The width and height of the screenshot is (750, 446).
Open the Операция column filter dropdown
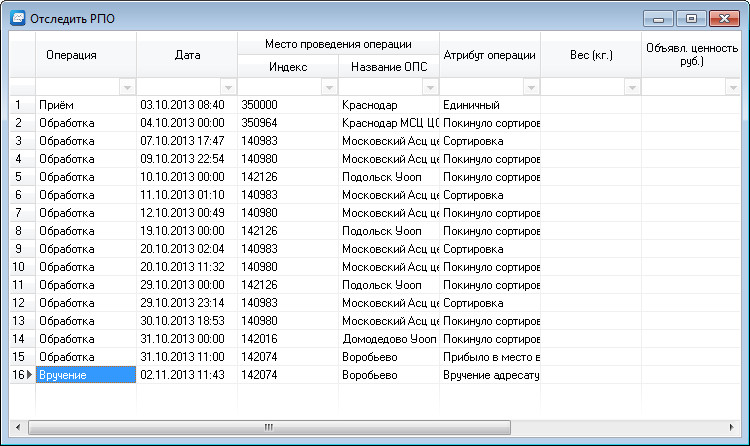coord(127,87)
